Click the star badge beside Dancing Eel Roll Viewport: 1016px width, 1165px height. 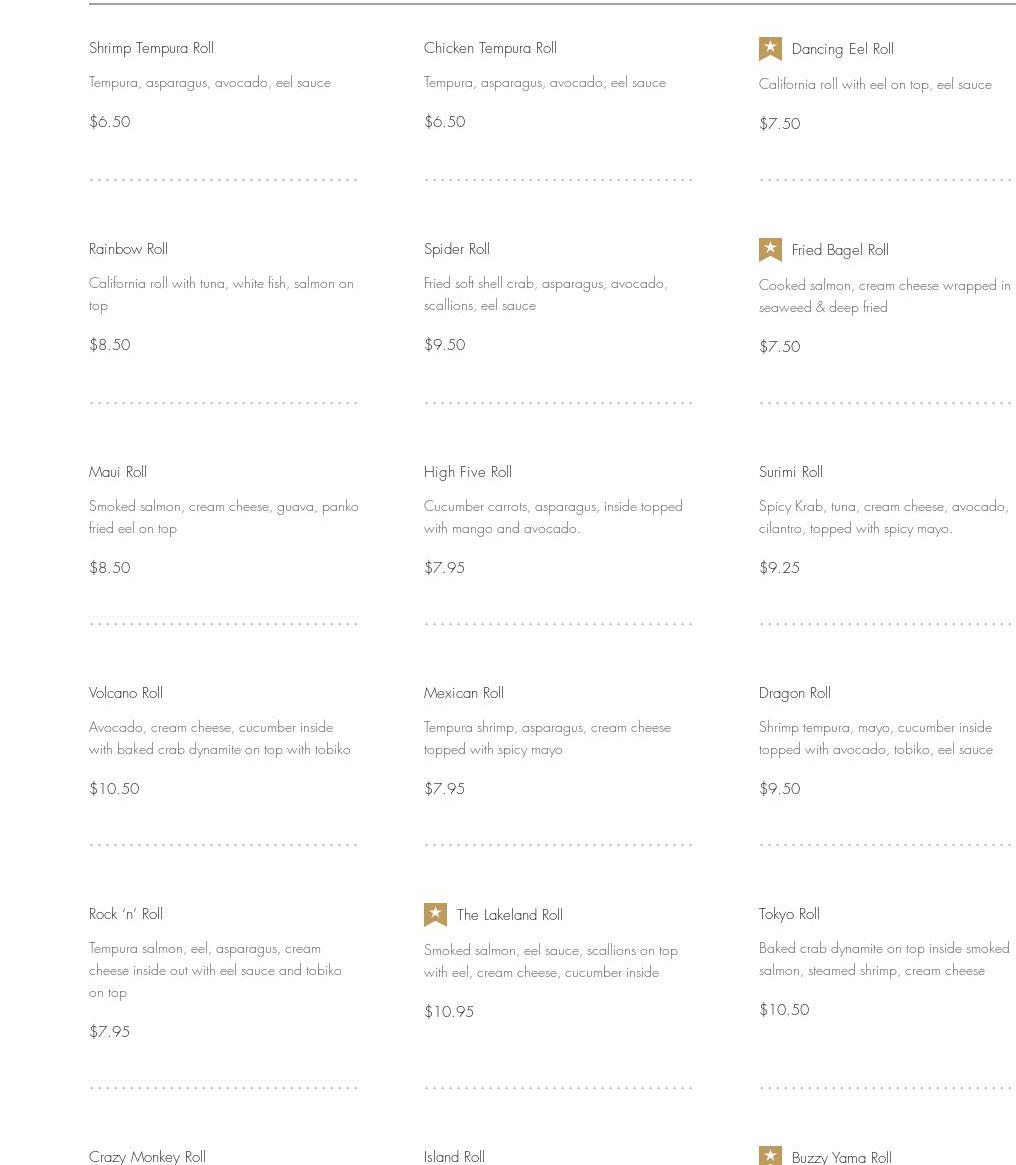point(770,49)
